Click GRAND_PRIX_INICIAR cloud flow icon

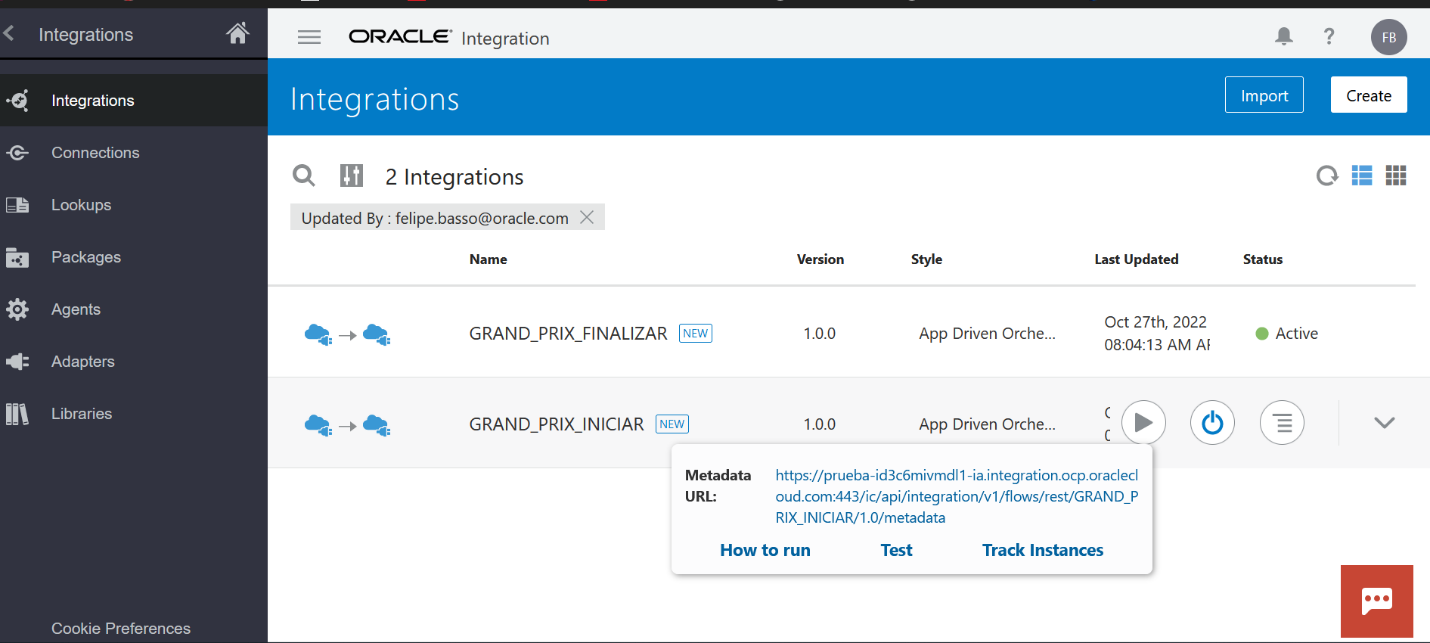click(x=347, y=424)
